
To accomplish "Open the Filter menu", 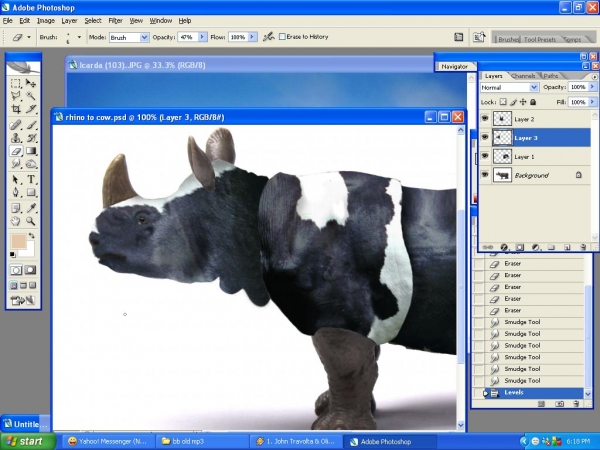I will coord(115,21).
